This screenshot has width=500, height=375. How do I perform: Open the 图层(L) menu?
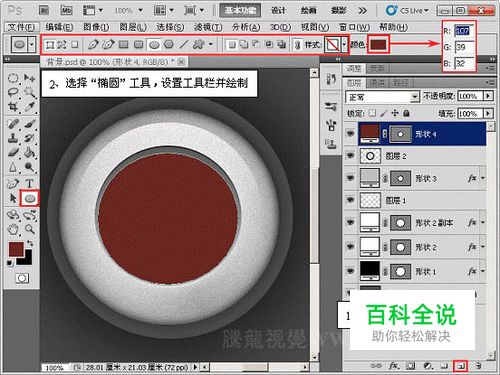[133, 27]
